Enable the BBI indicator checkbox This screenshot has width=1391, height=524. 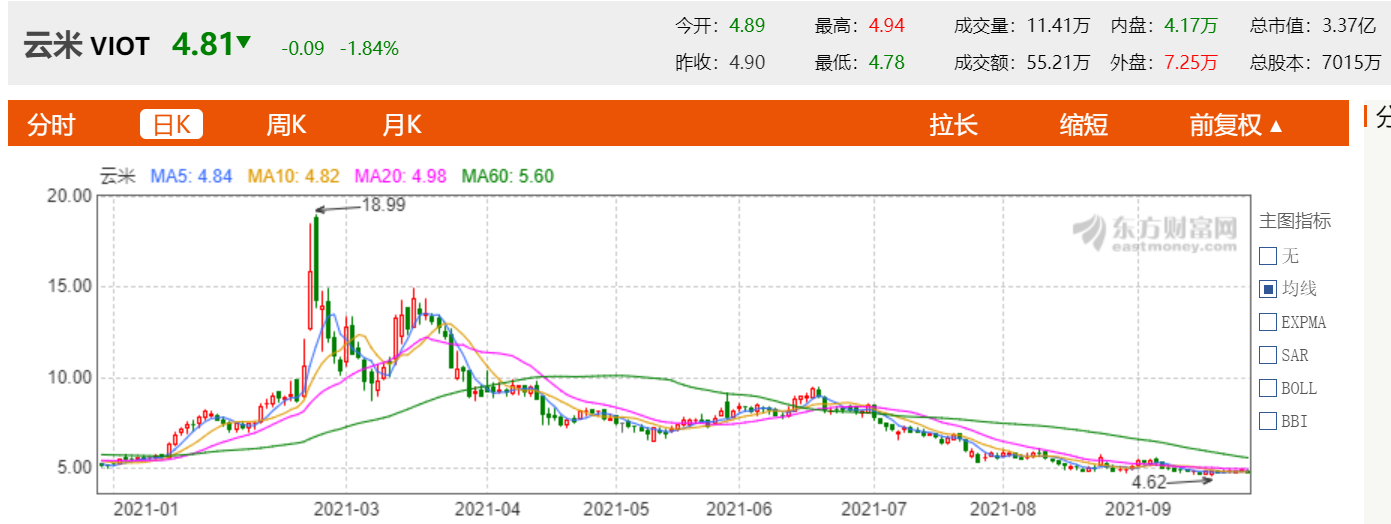[1268, 421]
